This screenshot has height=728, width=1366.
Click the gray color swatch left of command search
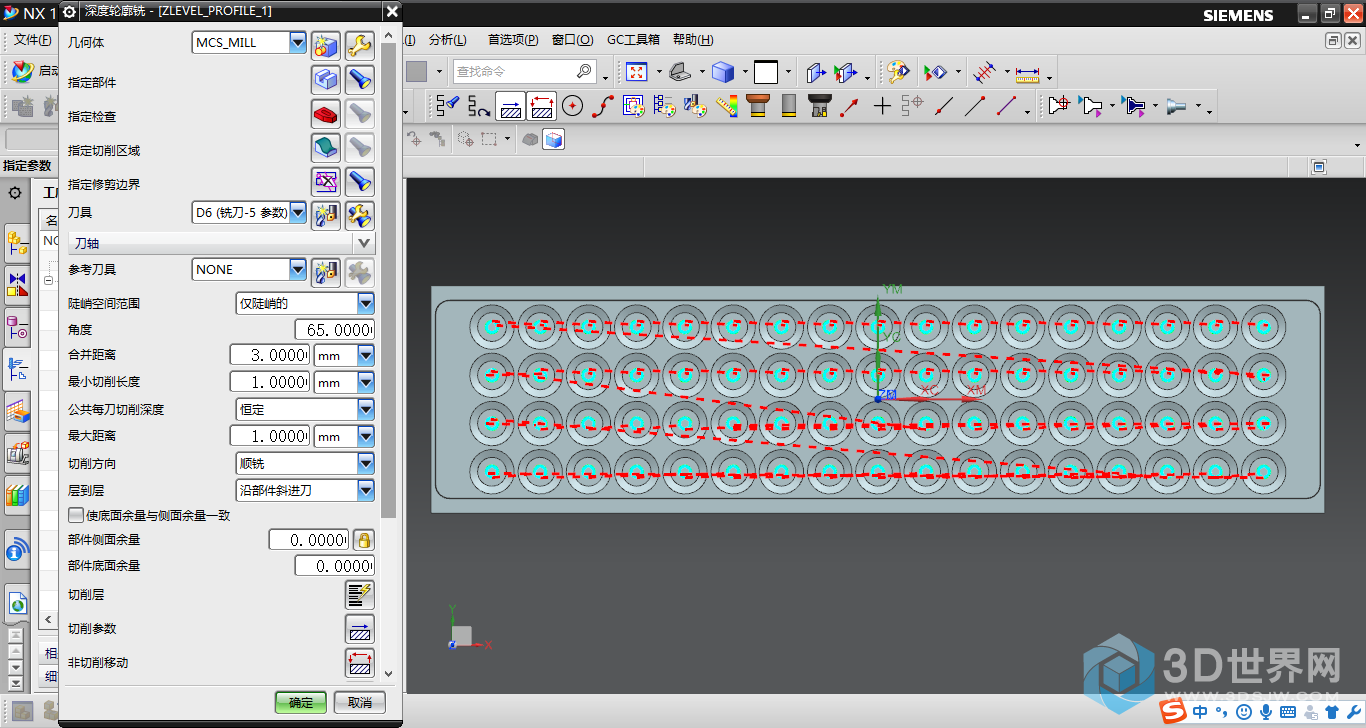pyautogui.click(x=417, y=72)
